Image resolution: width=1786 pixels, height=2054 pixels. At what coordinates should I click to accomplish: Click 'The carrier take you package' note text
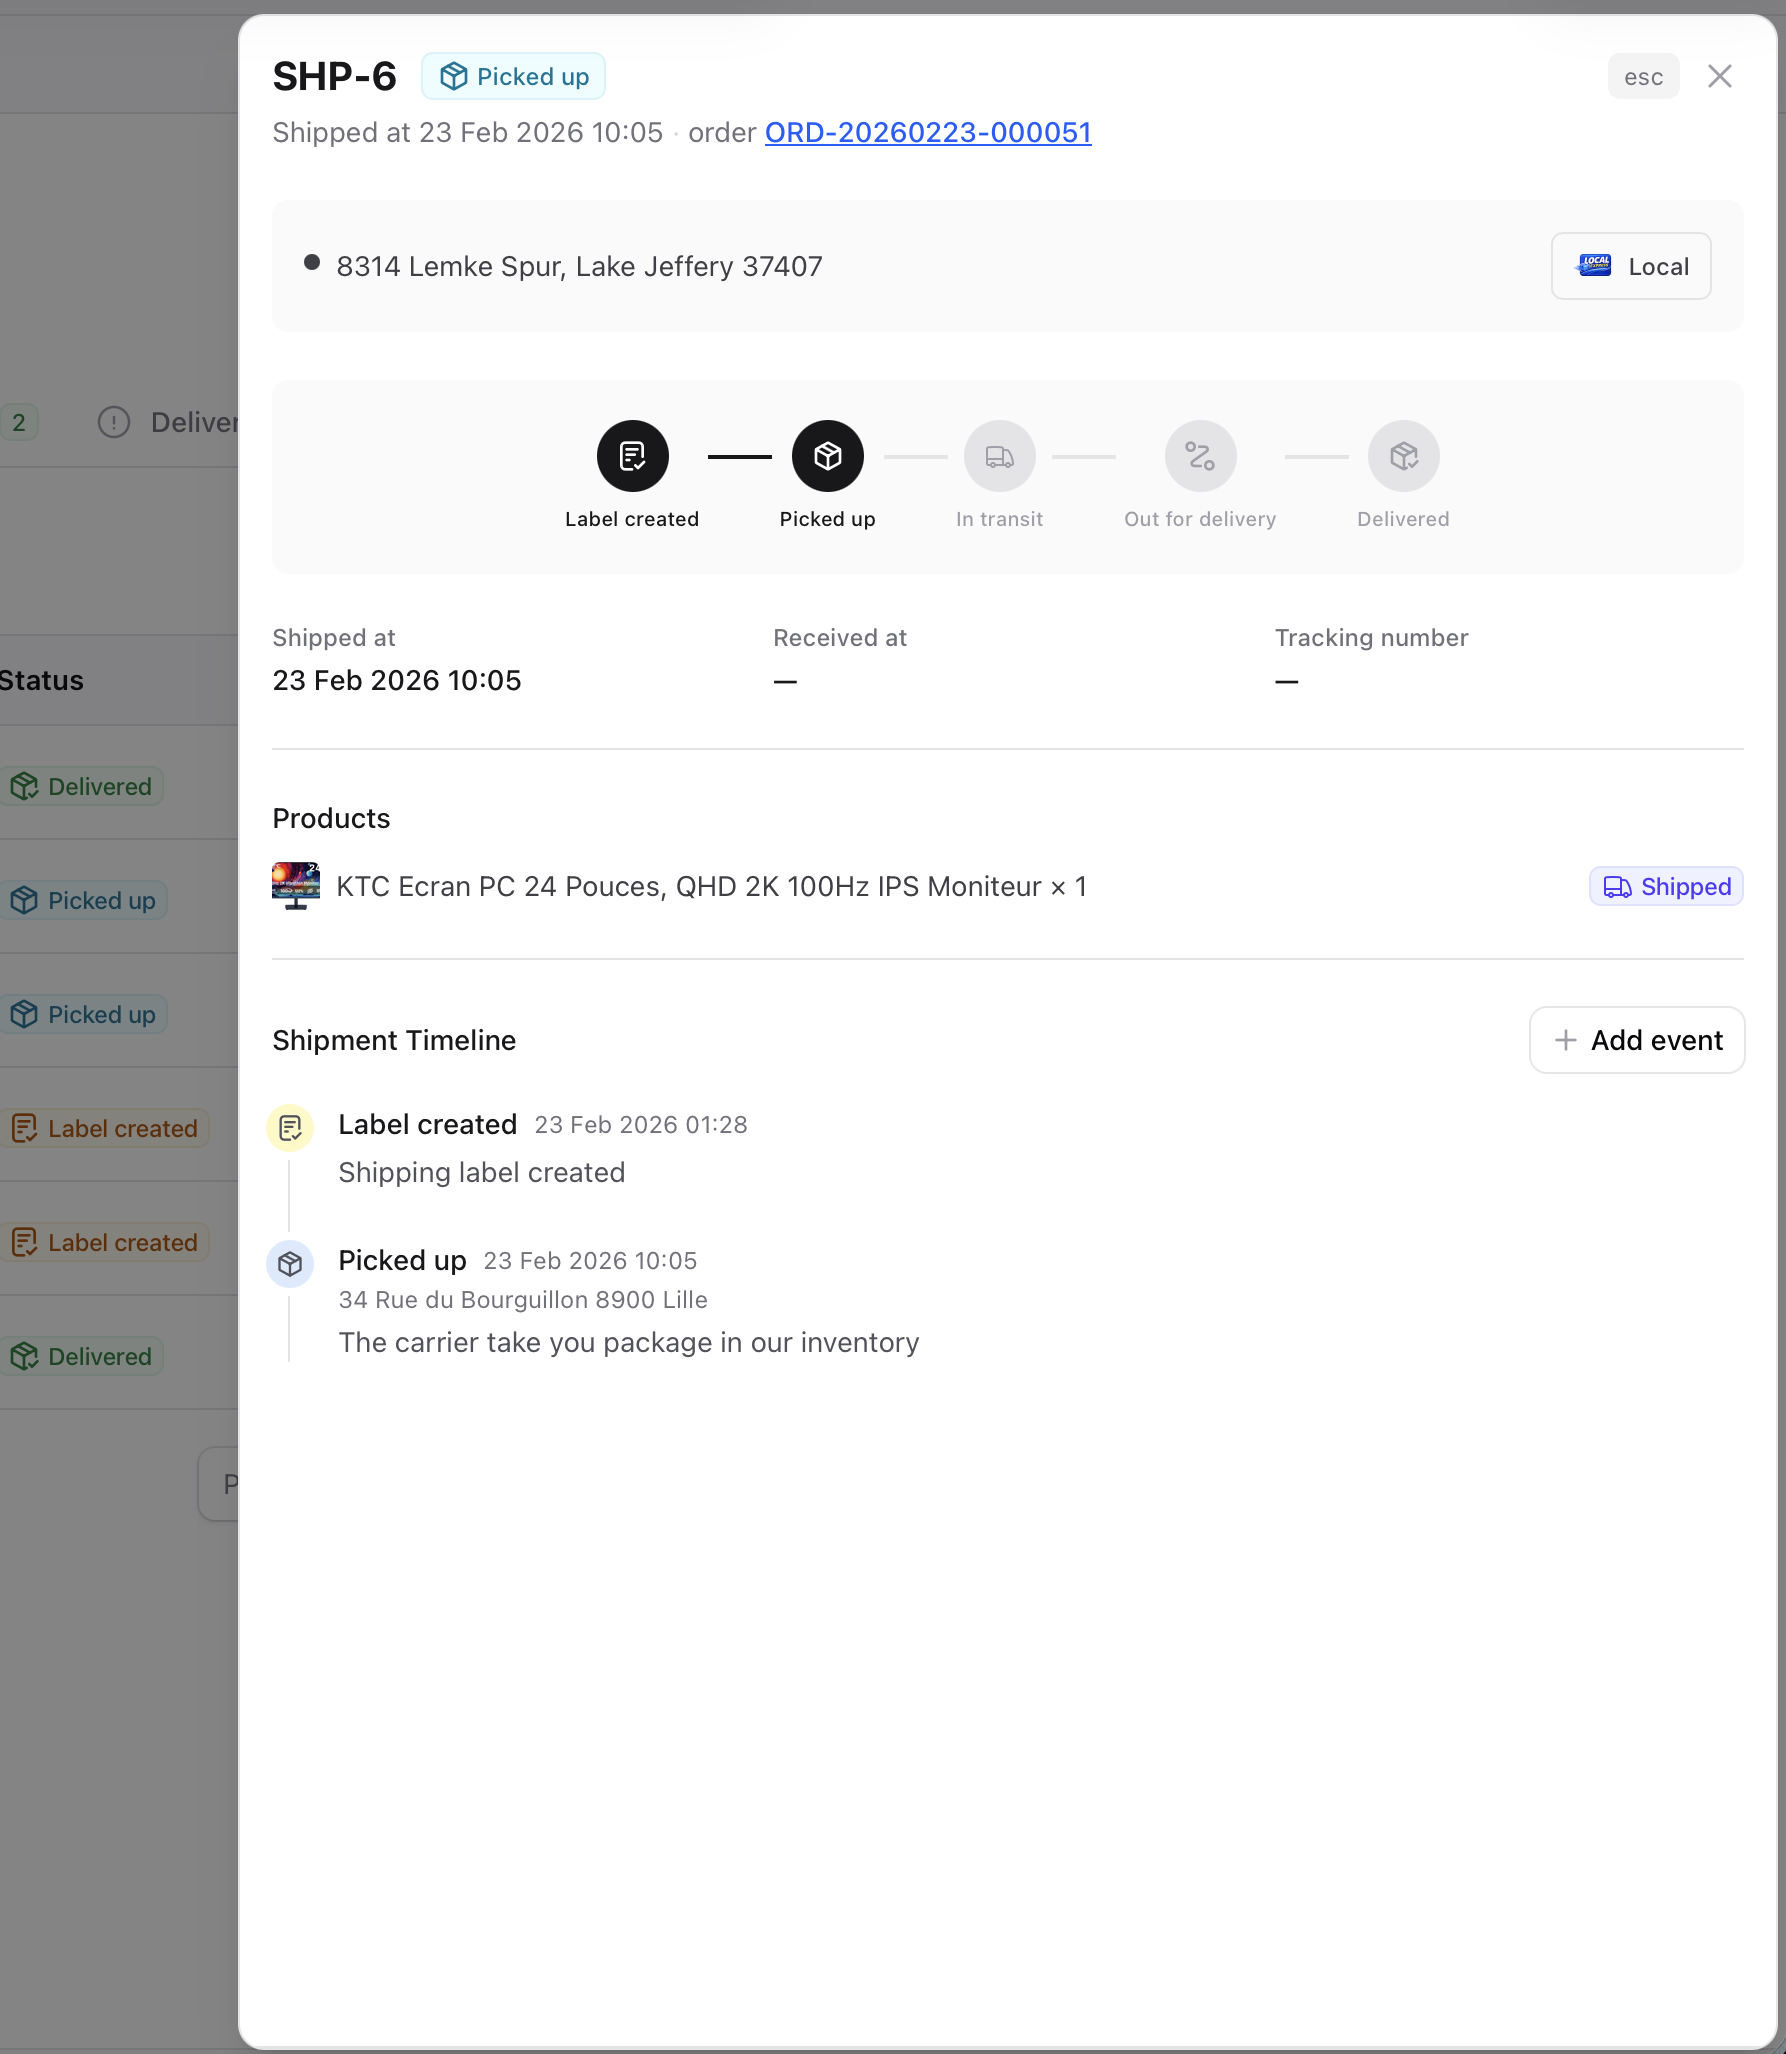coord(628,1342)
